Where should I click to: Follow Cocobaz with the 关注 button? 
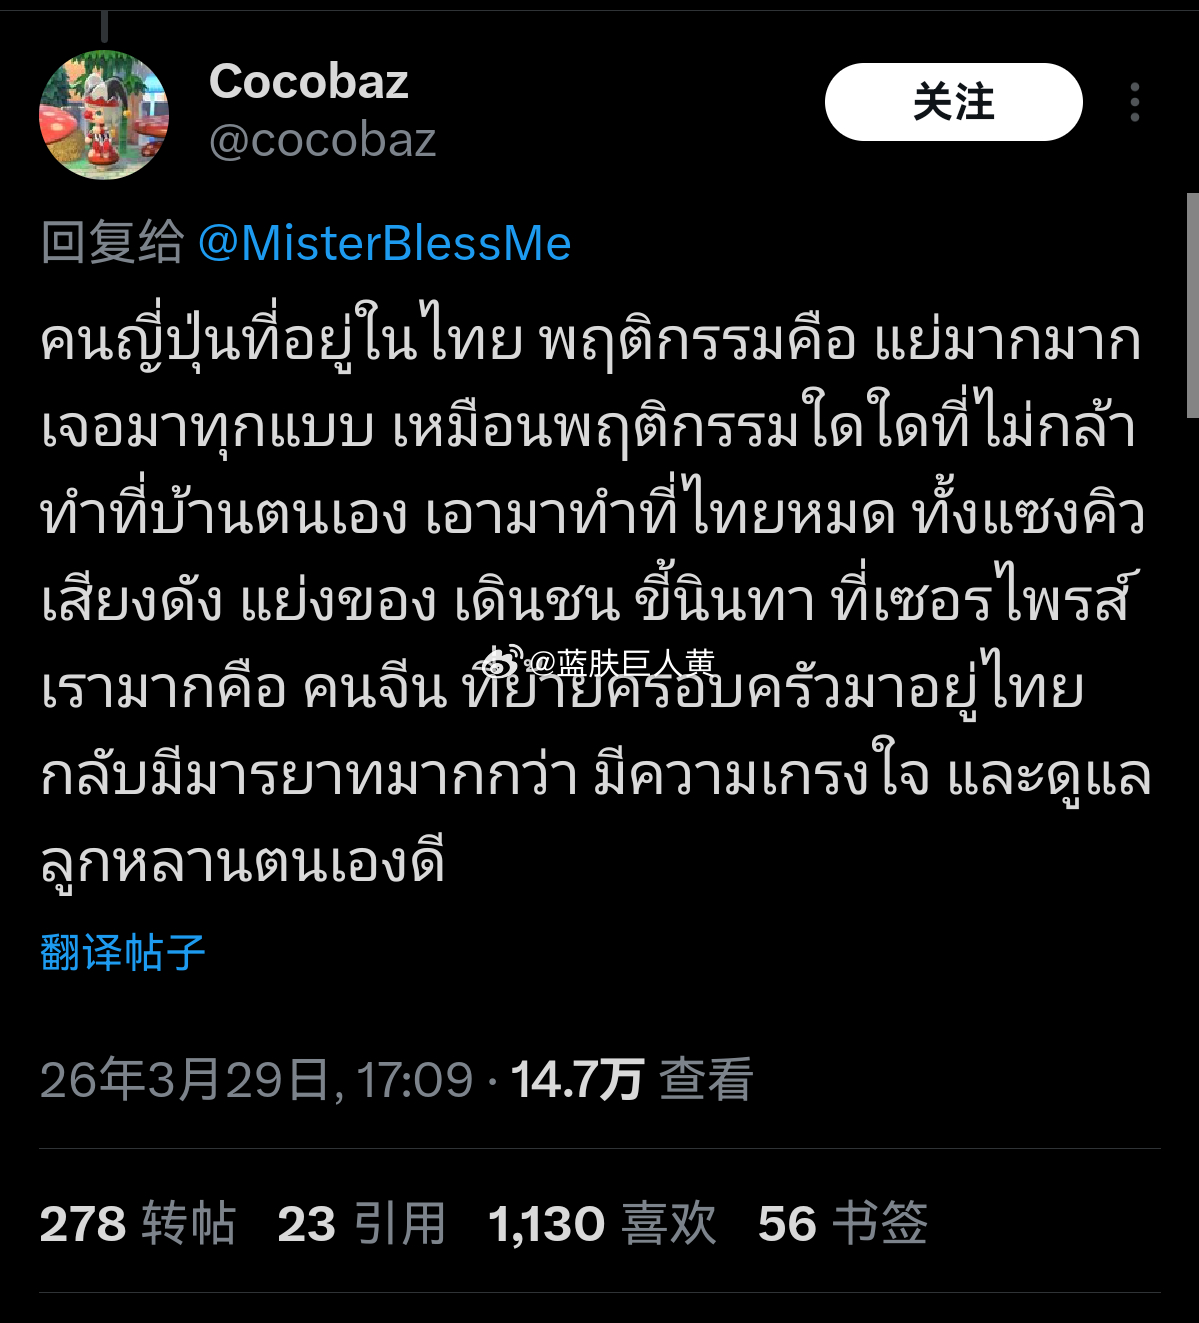pos(953,102)
